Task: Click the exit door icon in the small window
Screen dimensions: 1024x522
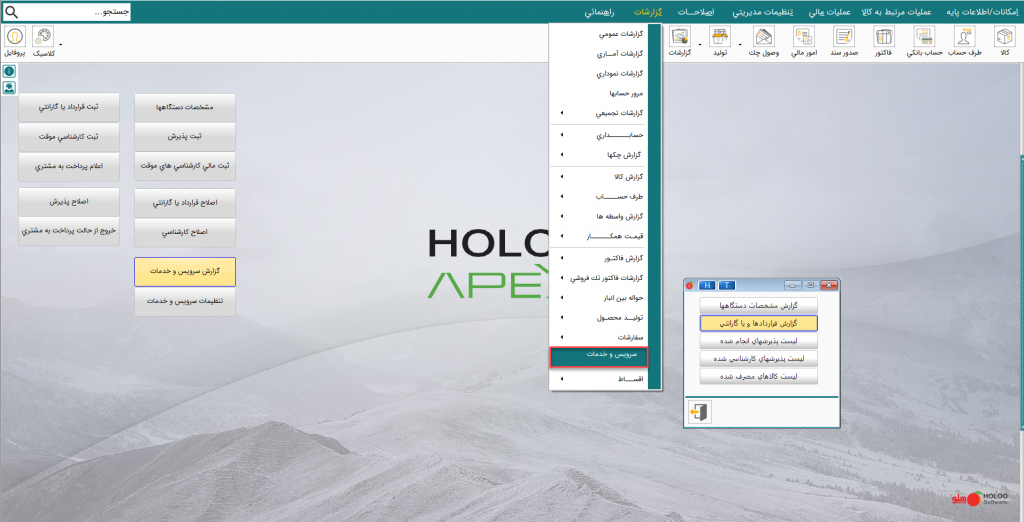Action: [x=699, y=412]
